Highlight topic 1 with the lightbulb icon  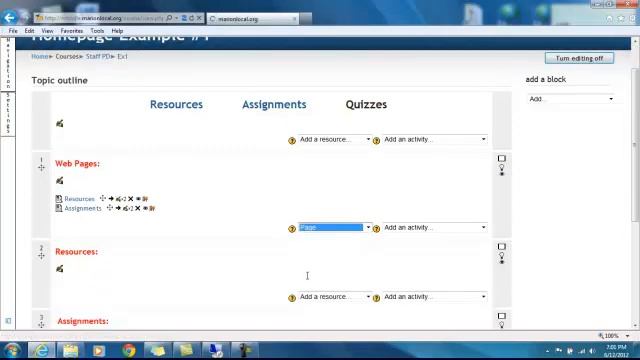(x=502, y=167)
